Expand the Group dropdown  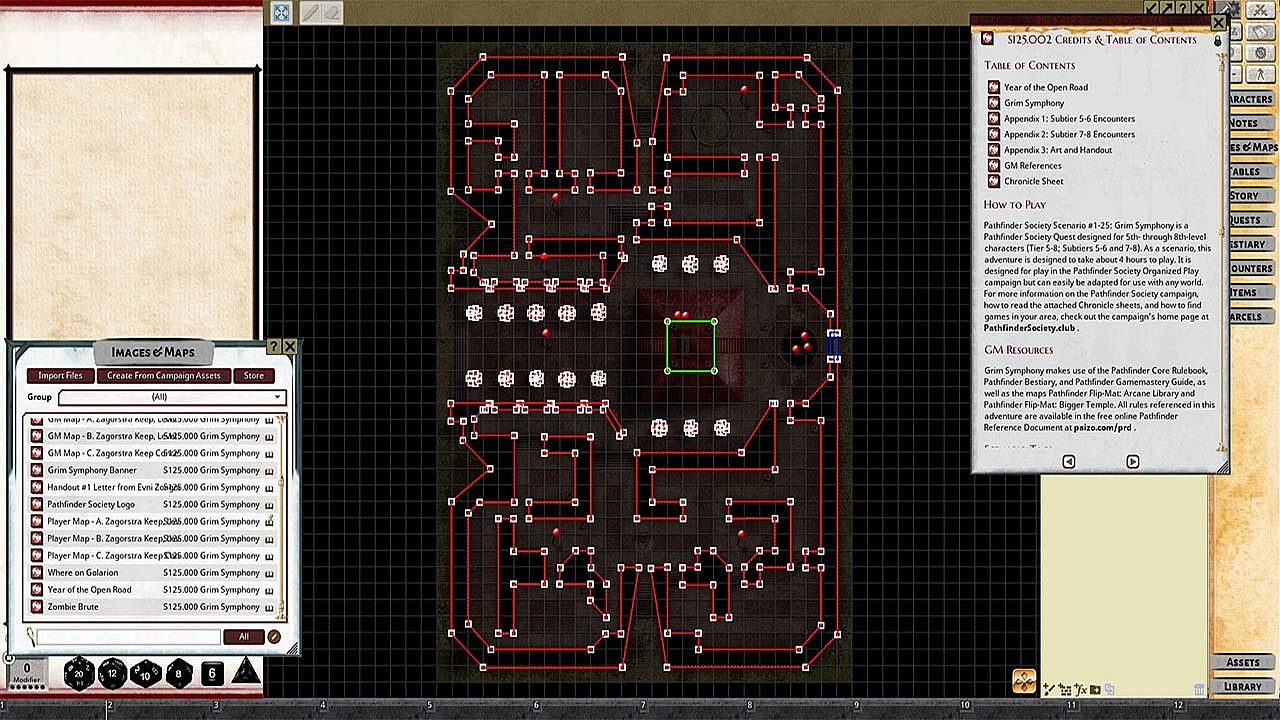[172, 397]
